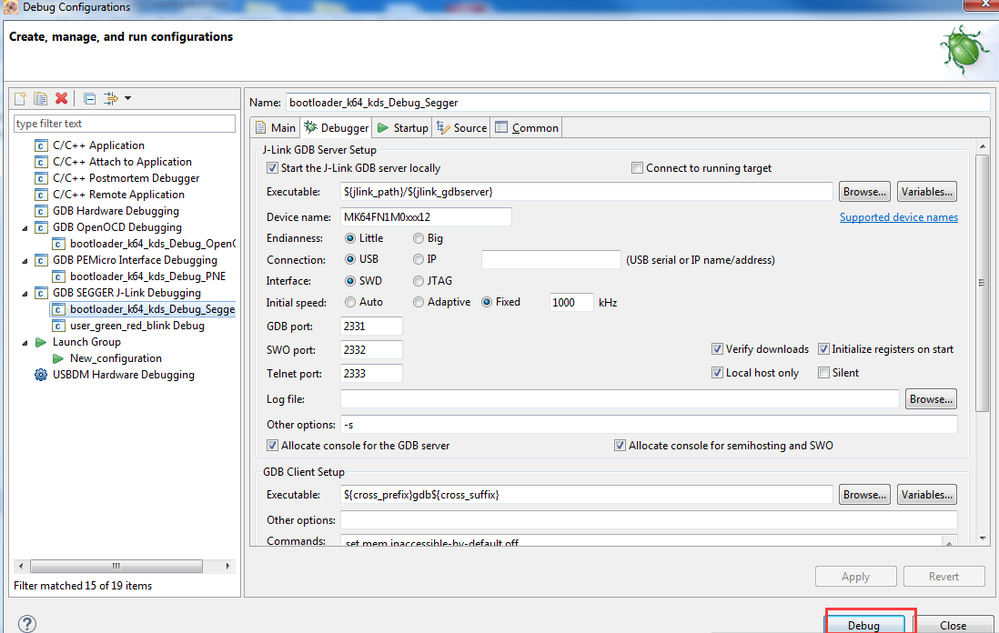Click the GDB OpenOCD Debugging type icon
999x633 pixels.
pos(41,227)
